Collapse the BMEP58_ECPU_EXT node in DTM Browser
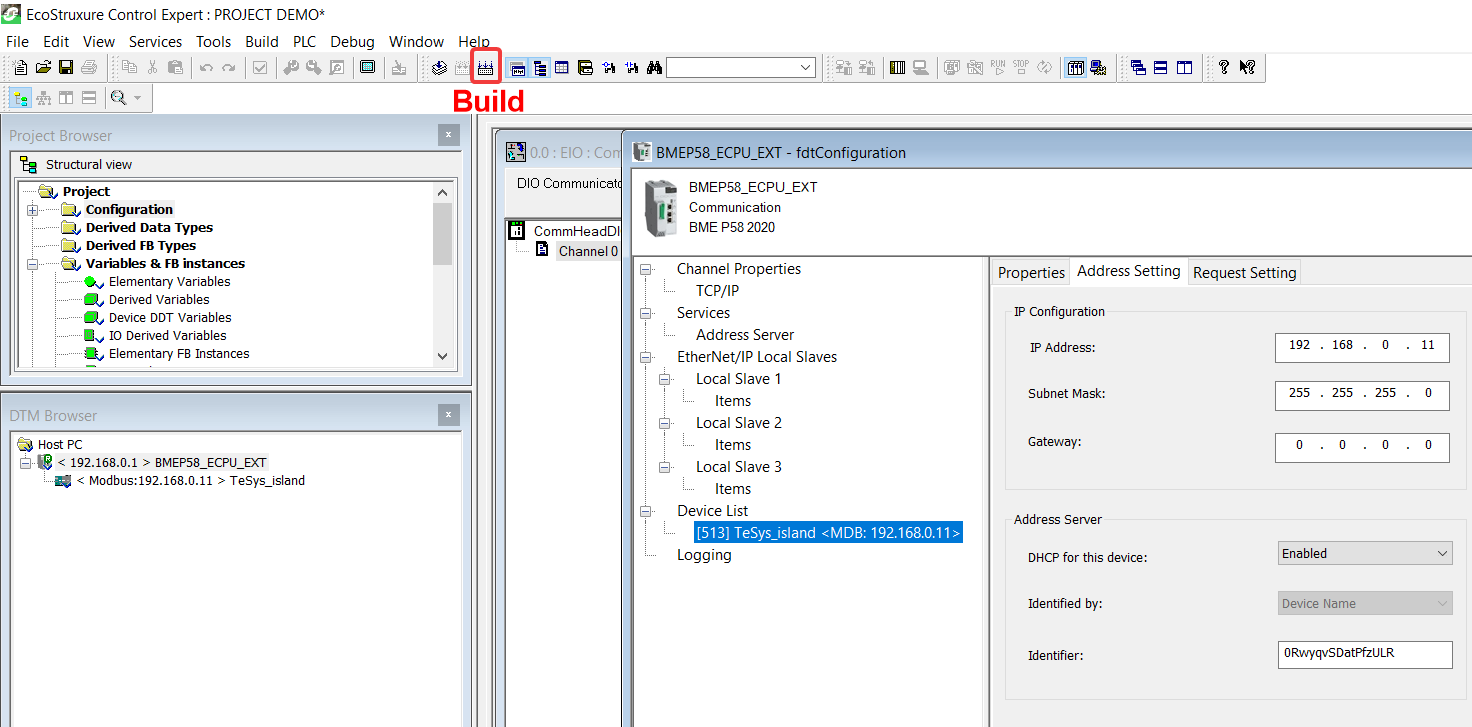 [x=25, y=463]
